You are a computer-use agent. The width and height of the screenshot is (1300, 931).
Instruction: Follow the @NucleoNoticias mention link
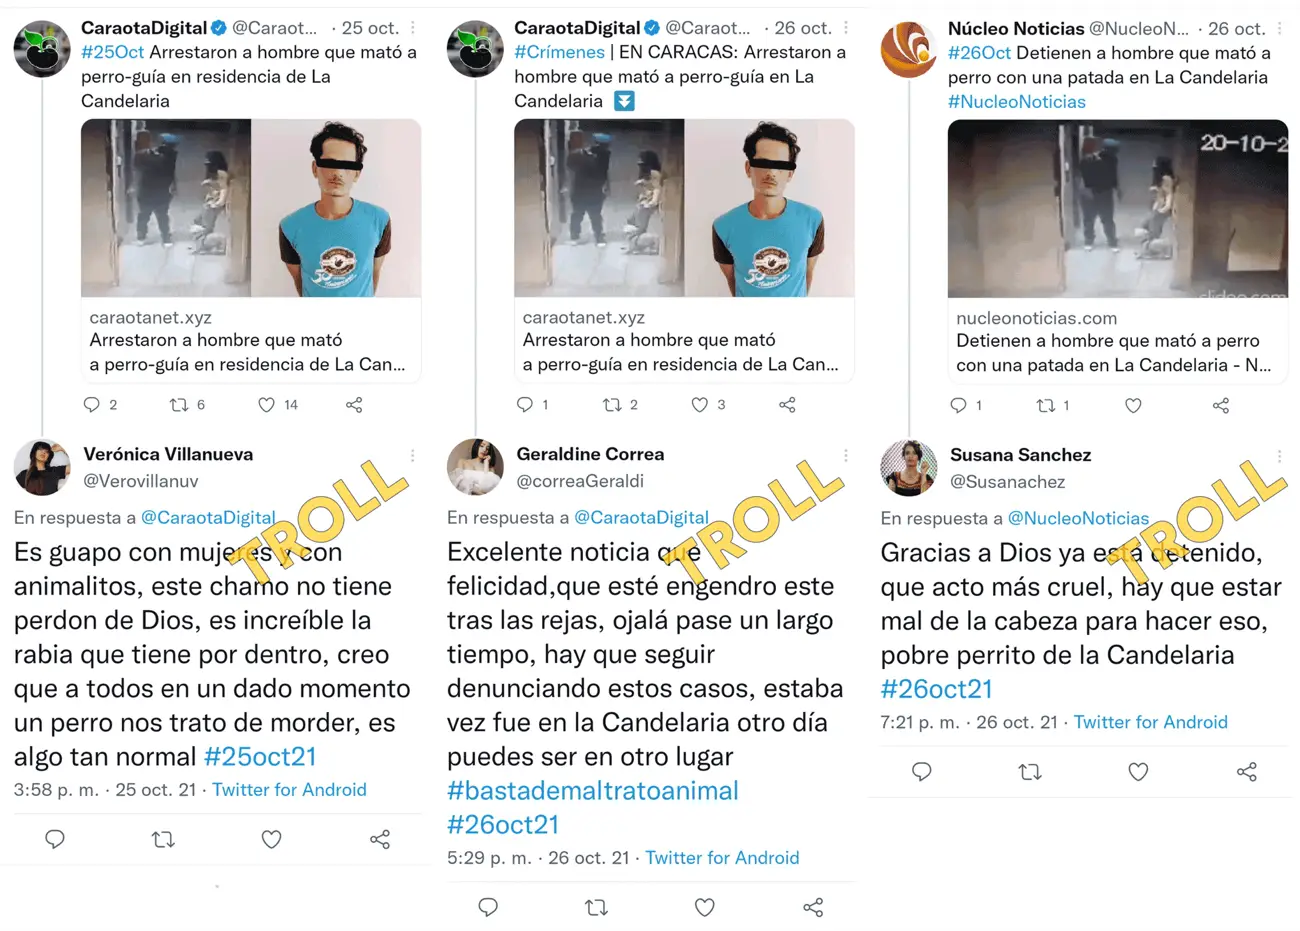pyautogui.click(x=1078, y=518)
